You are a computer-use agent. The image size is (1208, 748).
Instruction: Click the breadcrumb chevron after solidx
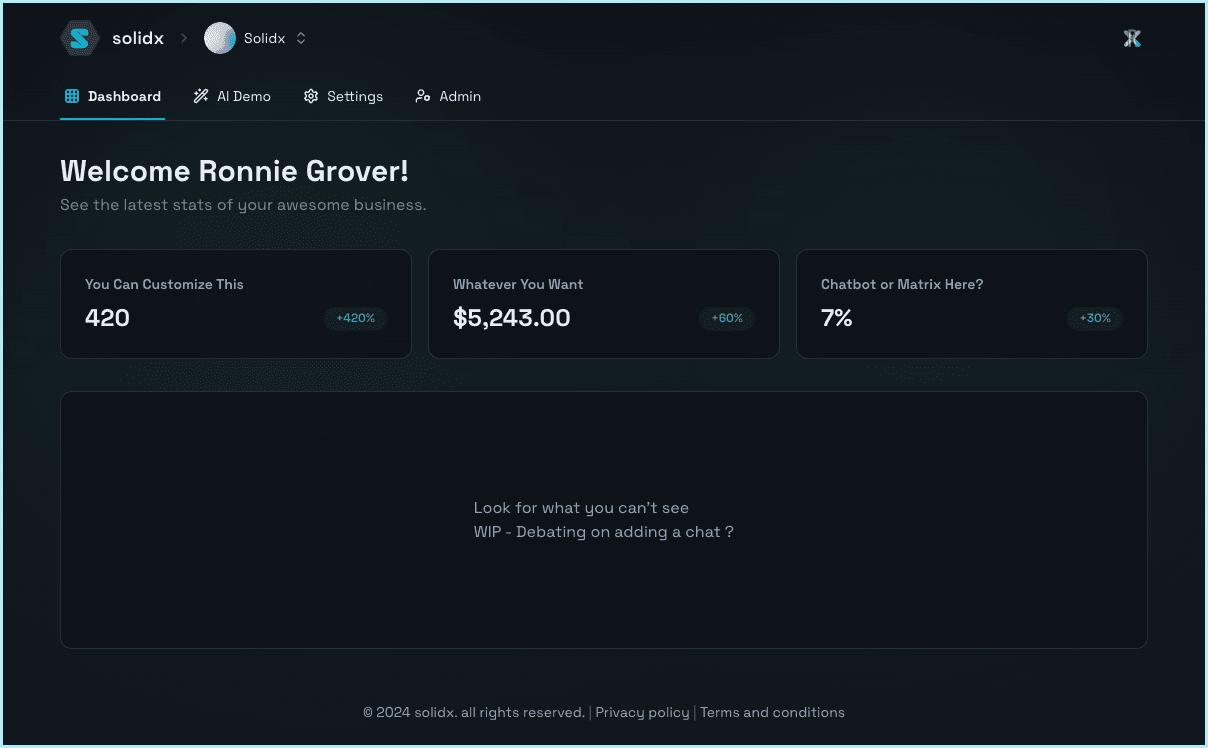(184, 39)
